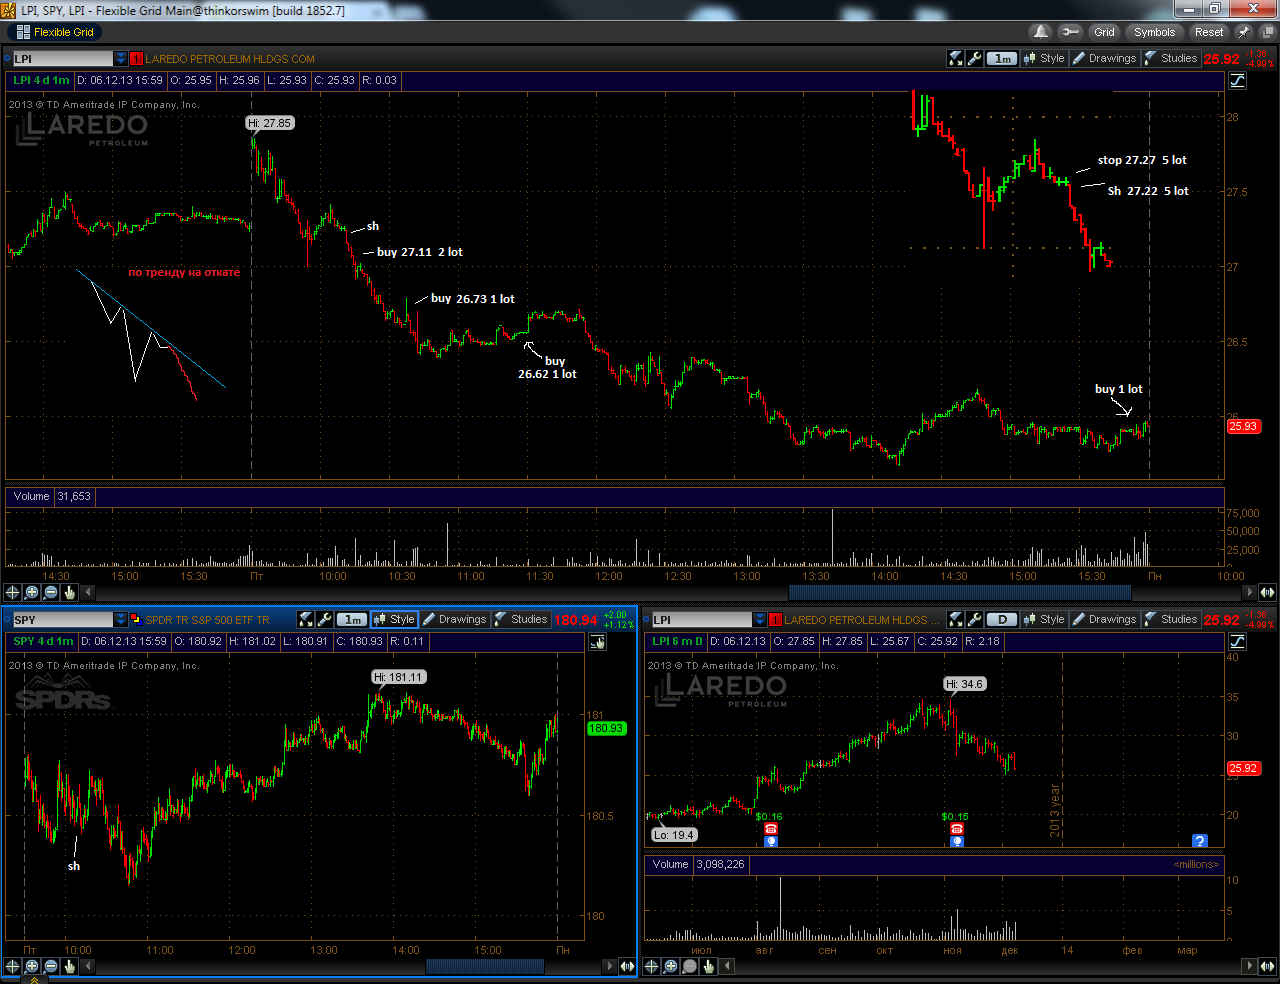Screen dimensions: 1280x984
Task: Click zoom out icon under top chart
Action: 51,592
